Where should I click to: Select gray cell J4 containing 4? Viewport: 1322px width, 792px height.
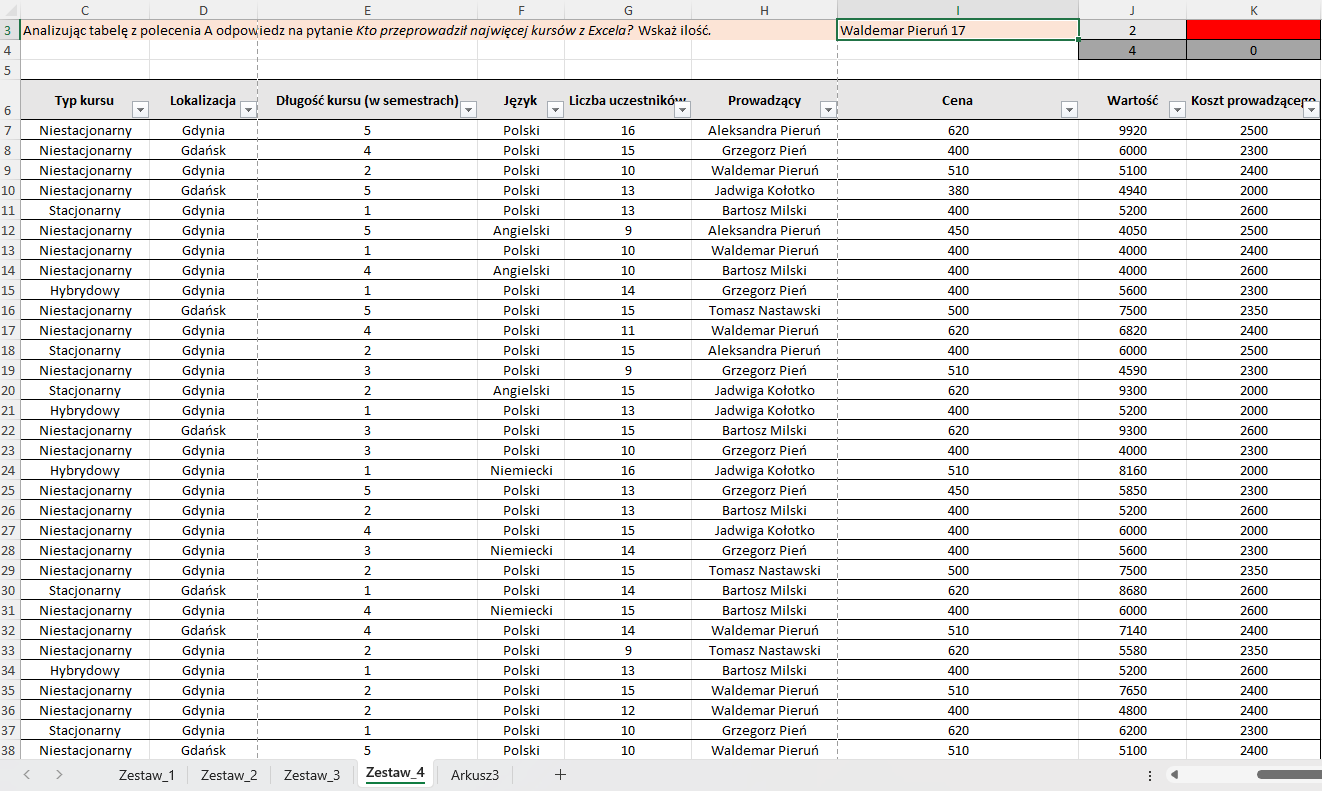[x=1132, y=50]
